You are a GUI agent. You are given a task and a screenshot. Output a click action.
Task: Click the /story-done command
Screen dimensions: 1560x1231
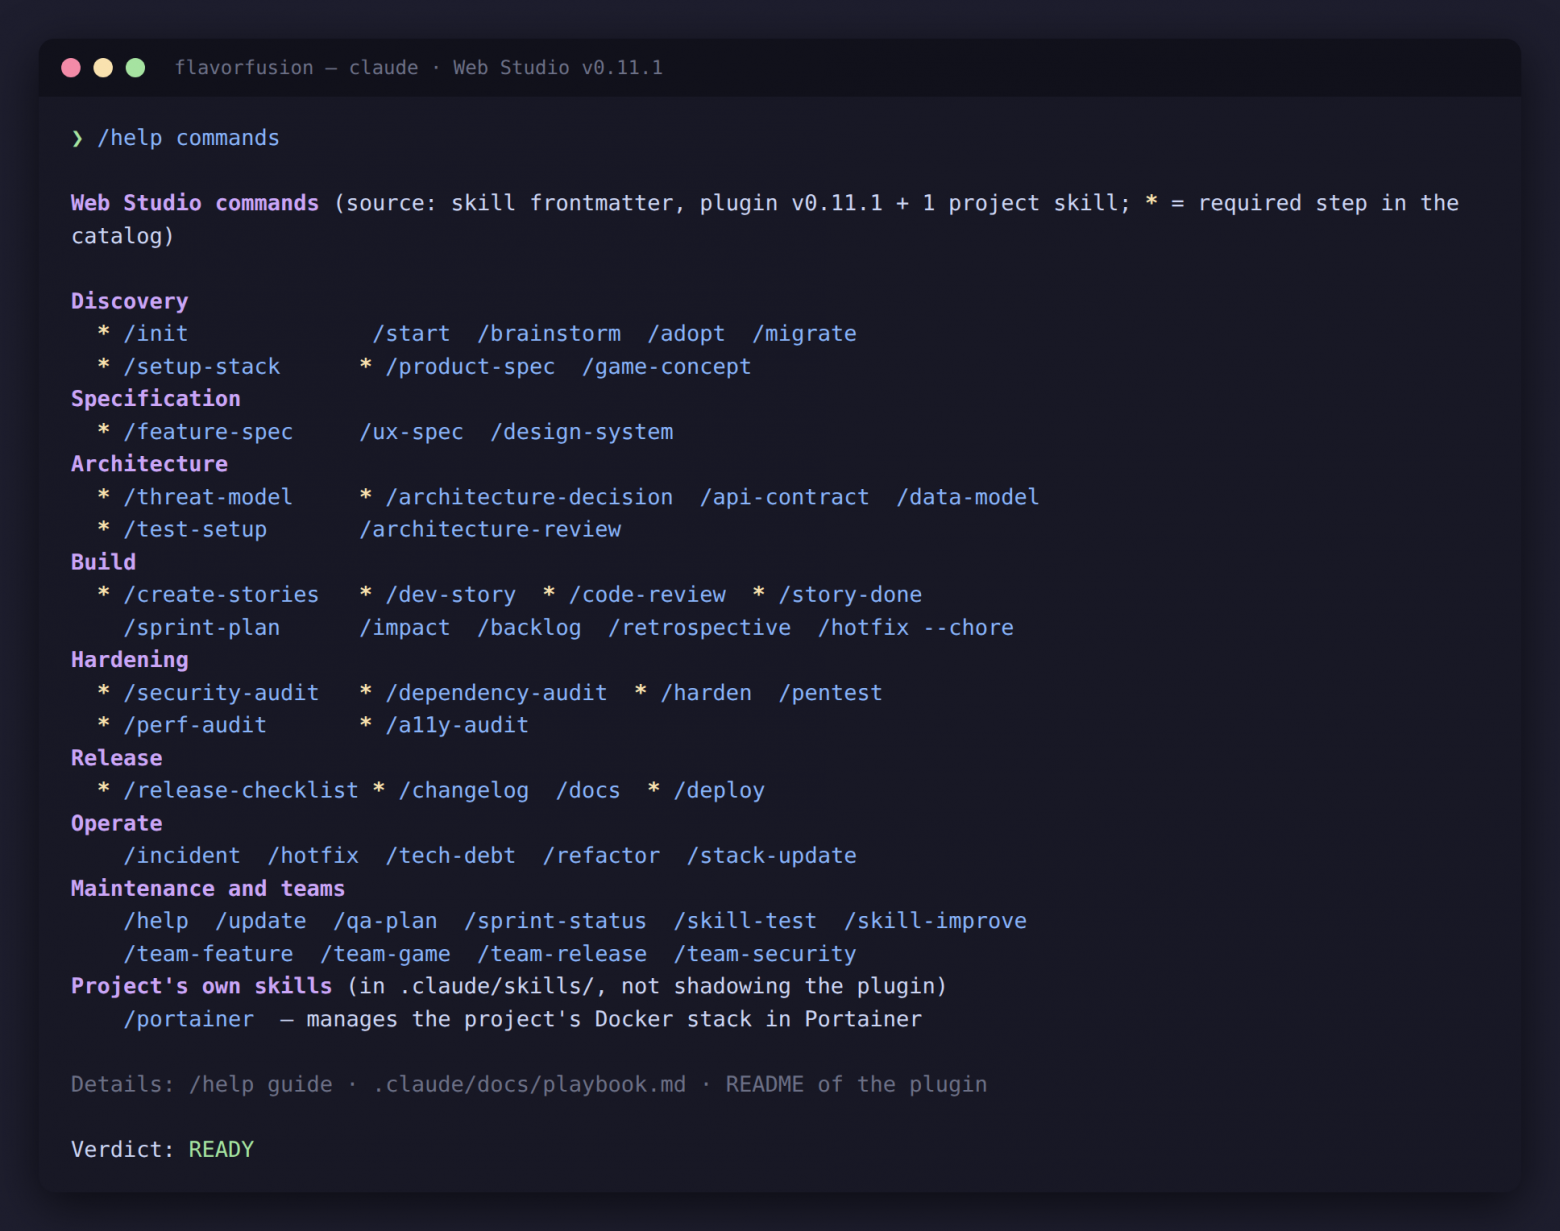click(x=850, y=595)
